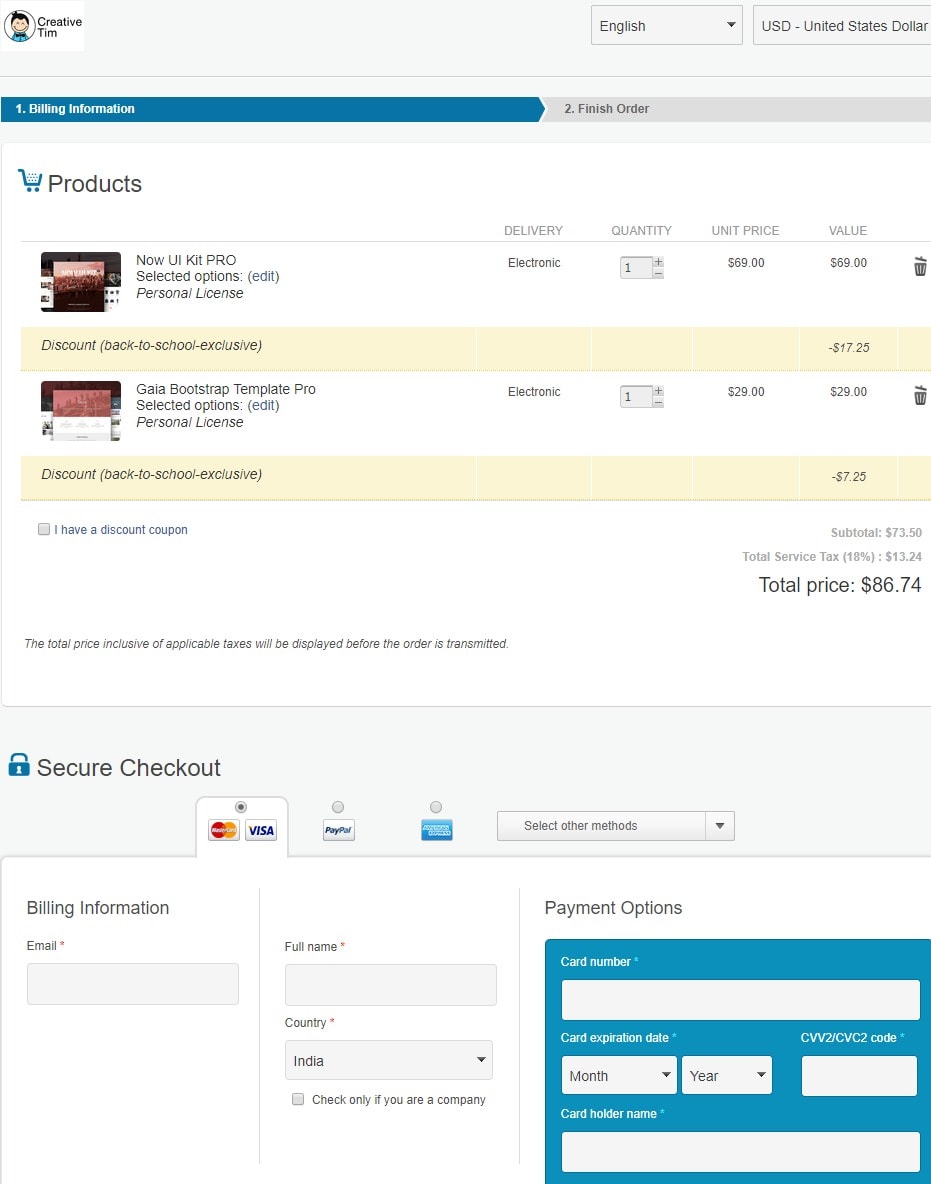The height and width of the screenshot is (1184, 931).
Task: Open the card expiration Month dropdown
Action: pyautogui.click(x=619, y=1075)
